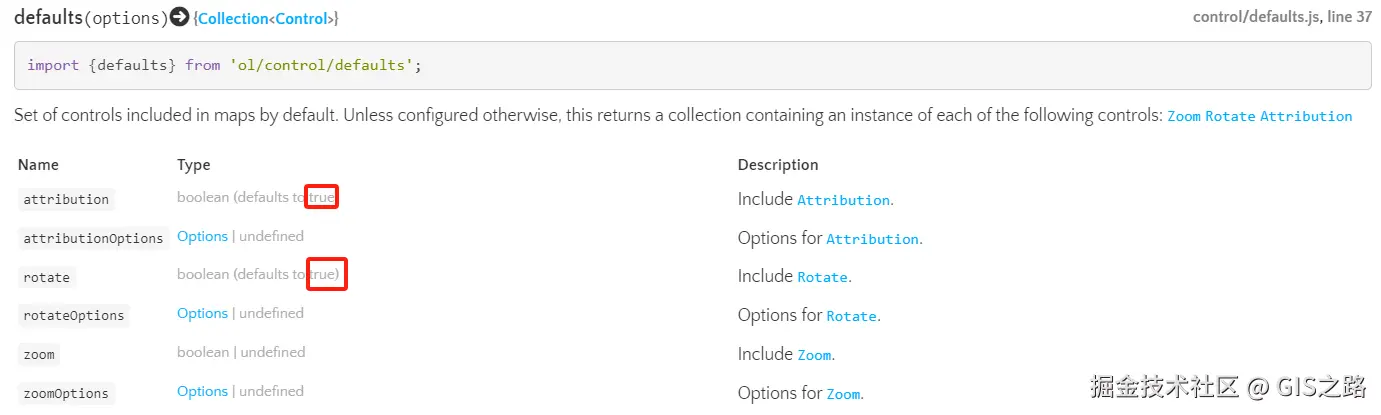
Task: Click the attributionOptions parameter name
Action: click(x=93, y=238)
